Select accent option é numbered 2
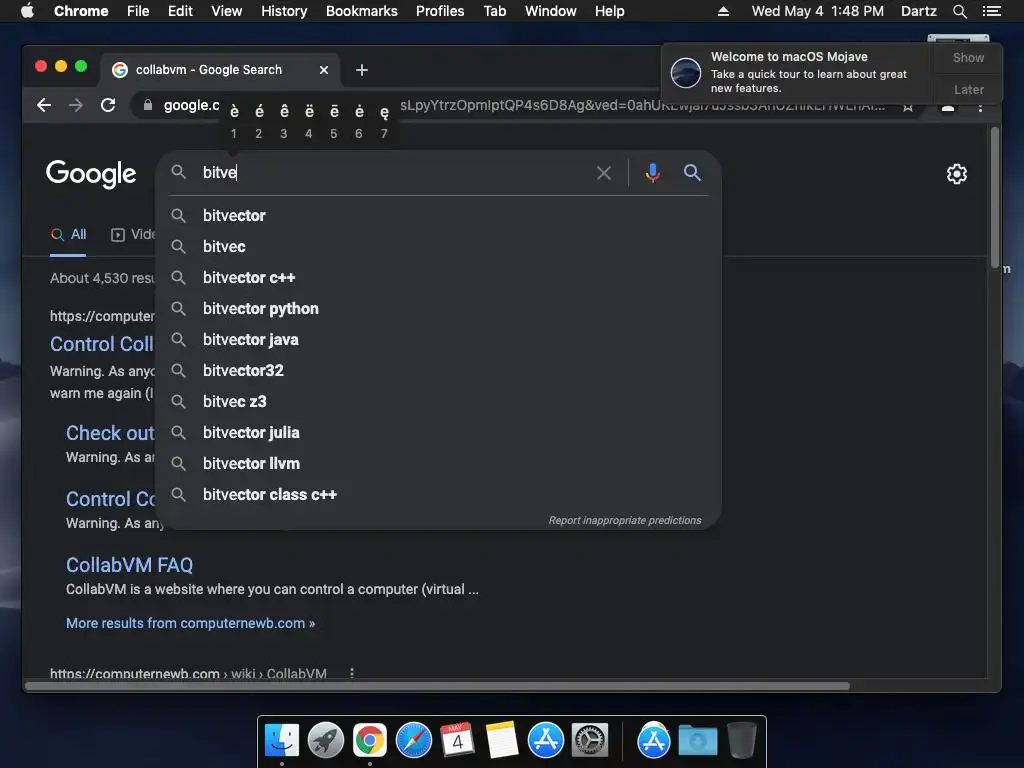 [259, 121]
